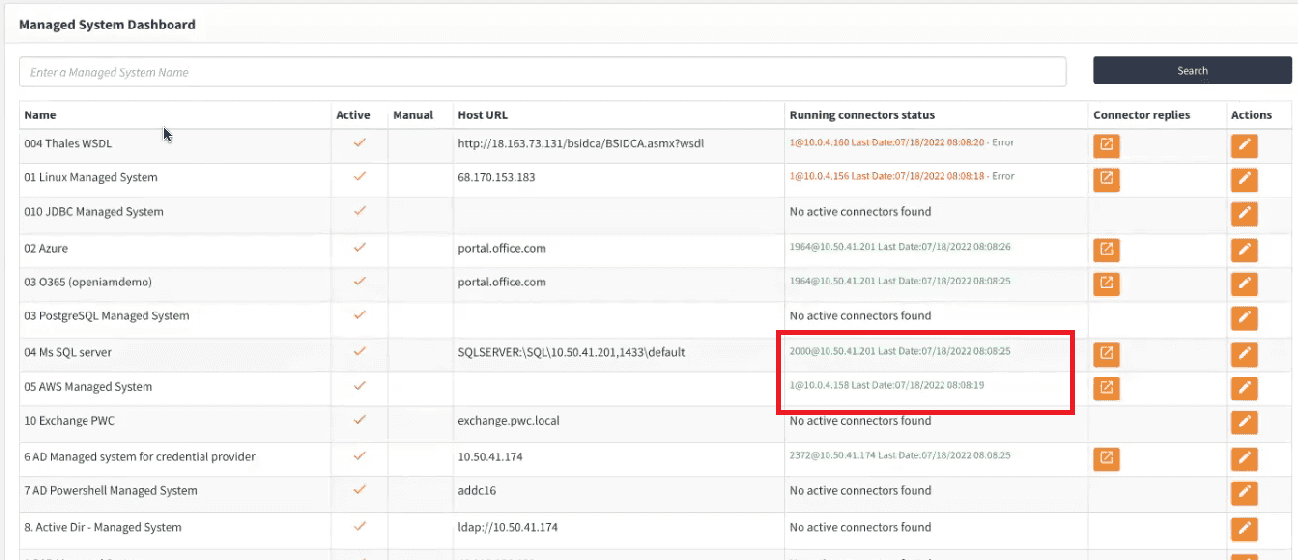Viewport: 1298px width, 560px height.
Task: Click the Running connectors status column header
Action: [x=862, y=115]
